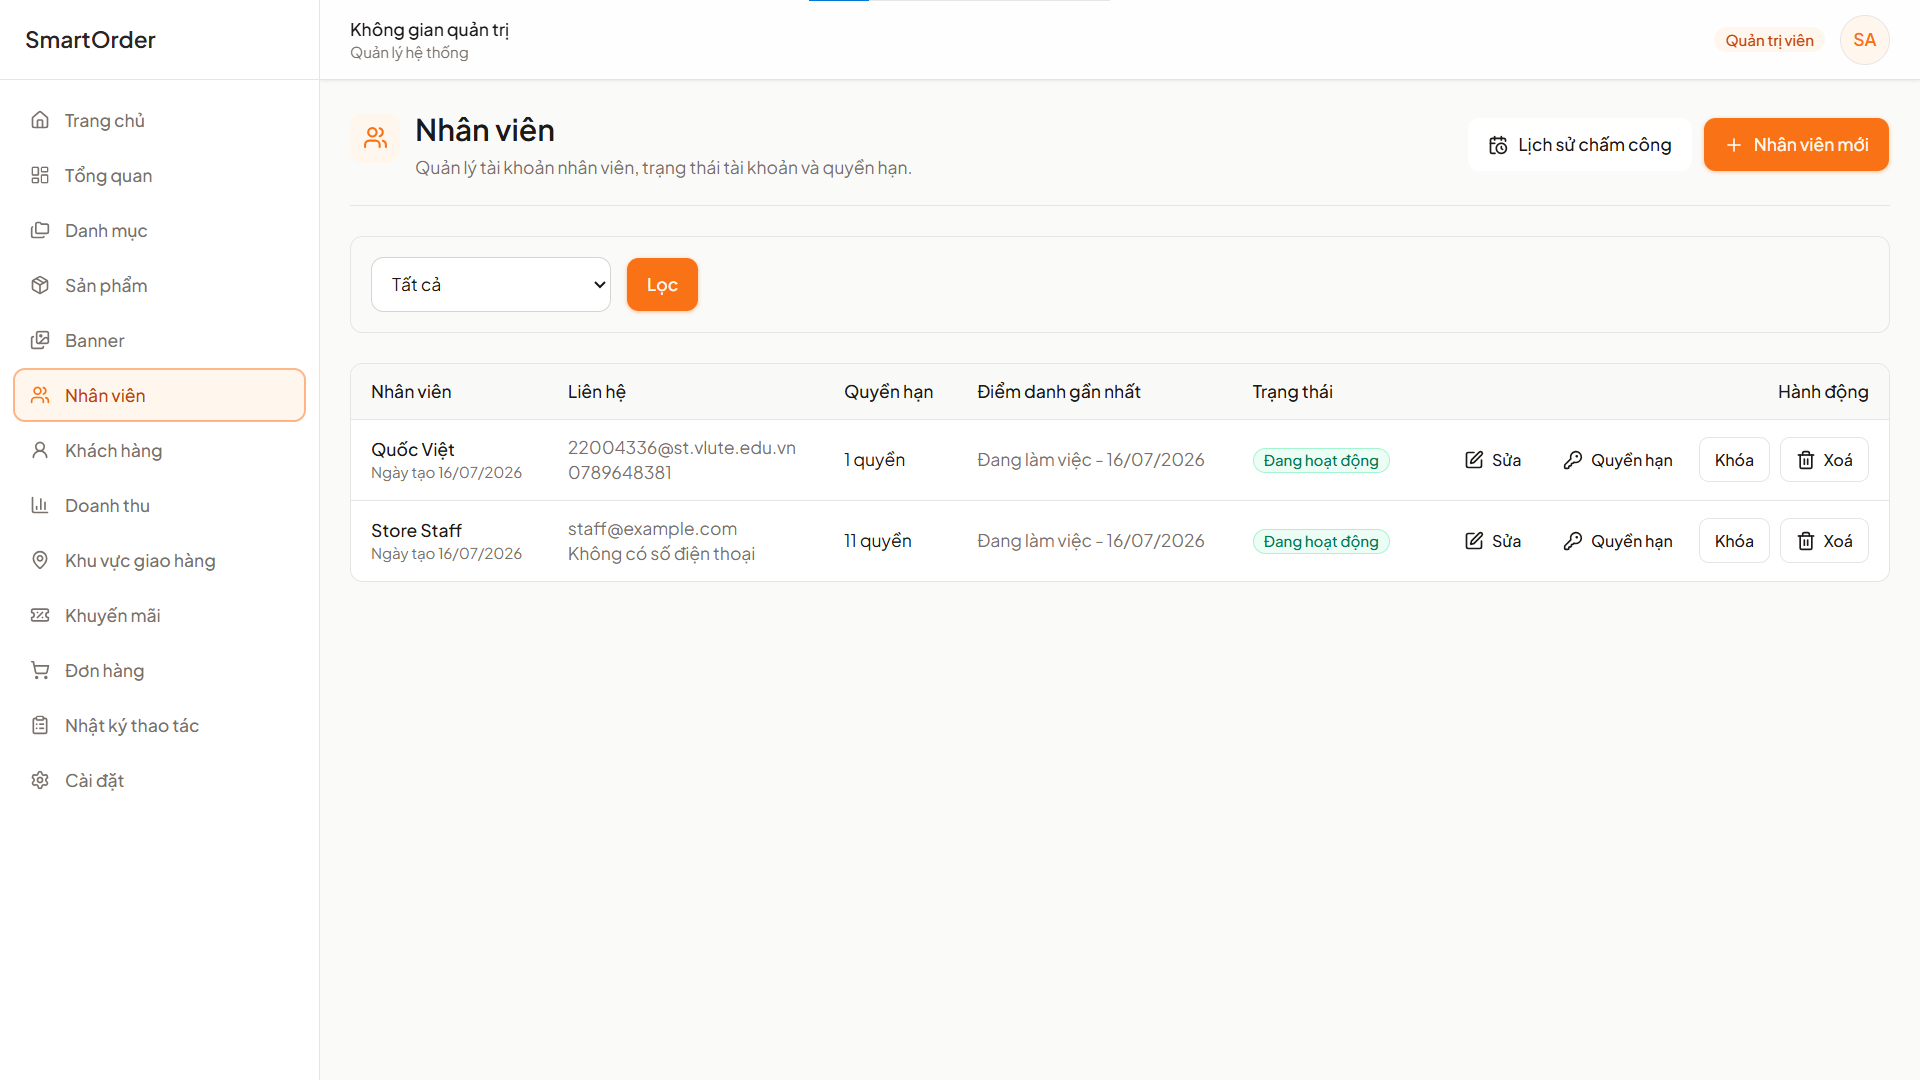Click the Khách hàng user icon
Screen dimensions: 1920x1080
[40, 450]
